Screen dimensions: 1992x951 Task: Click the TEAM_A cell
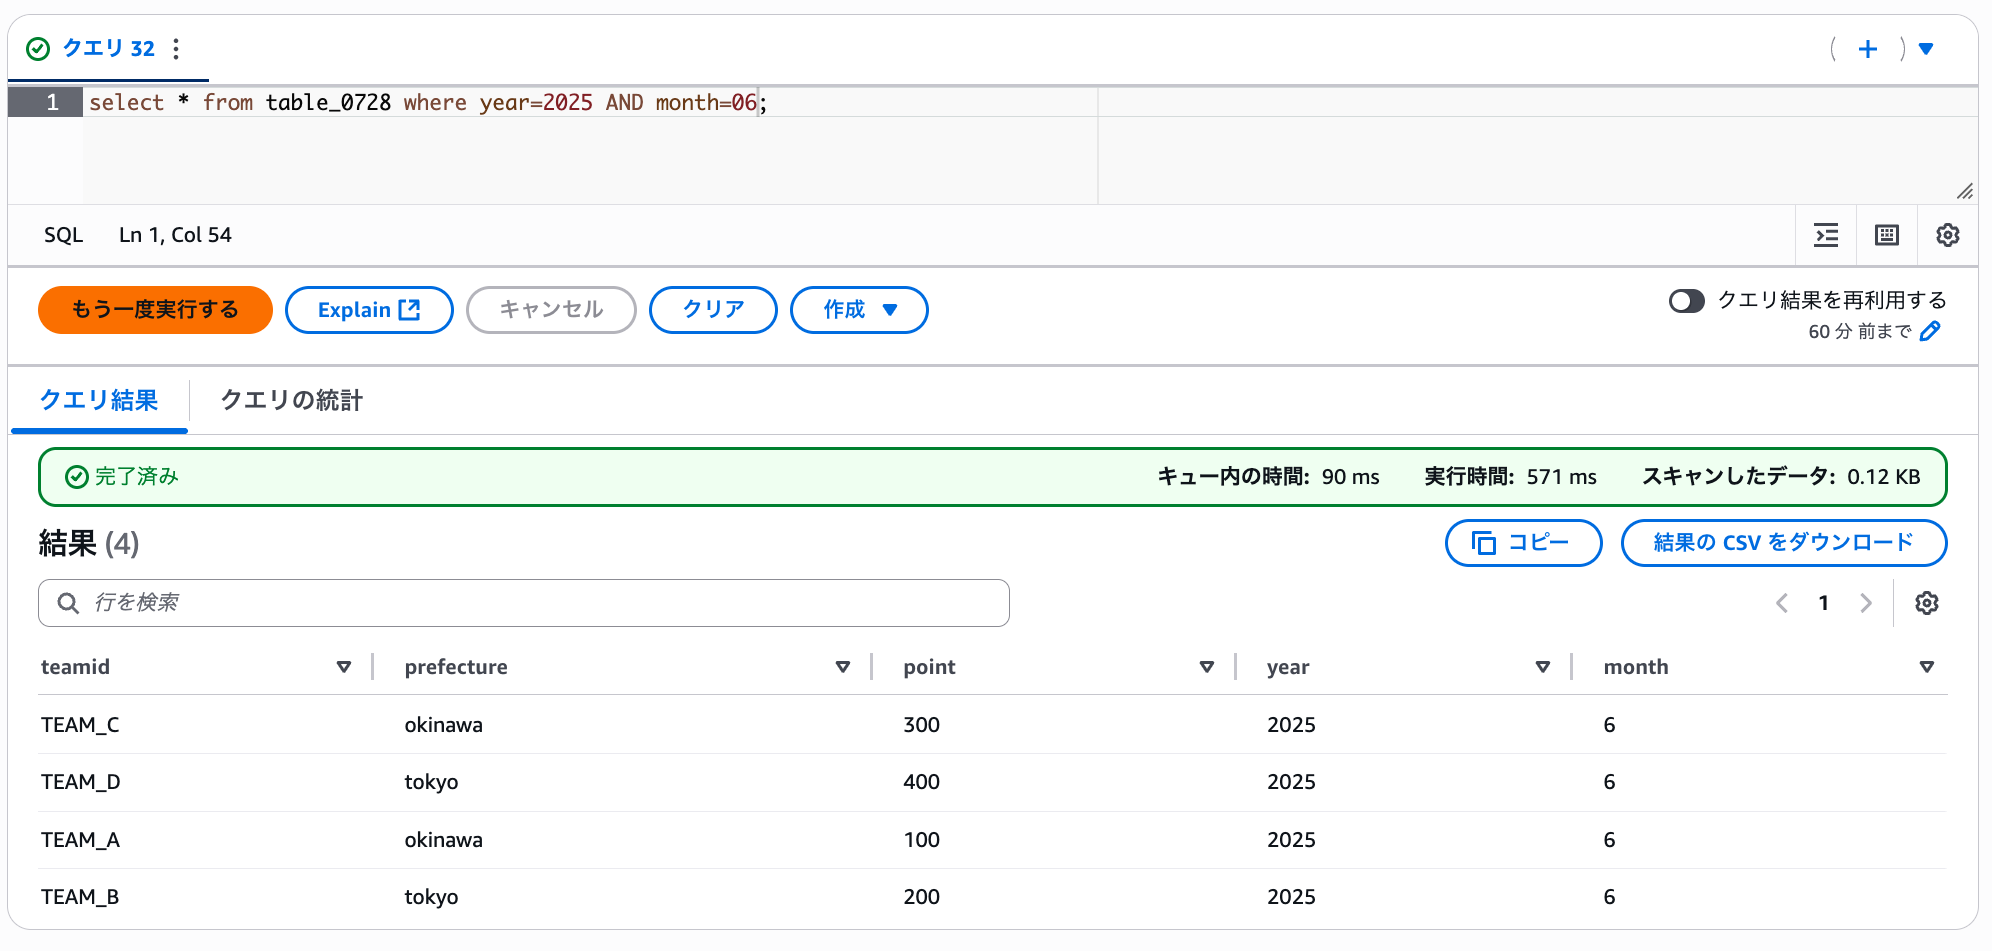(x=80, y=840)
